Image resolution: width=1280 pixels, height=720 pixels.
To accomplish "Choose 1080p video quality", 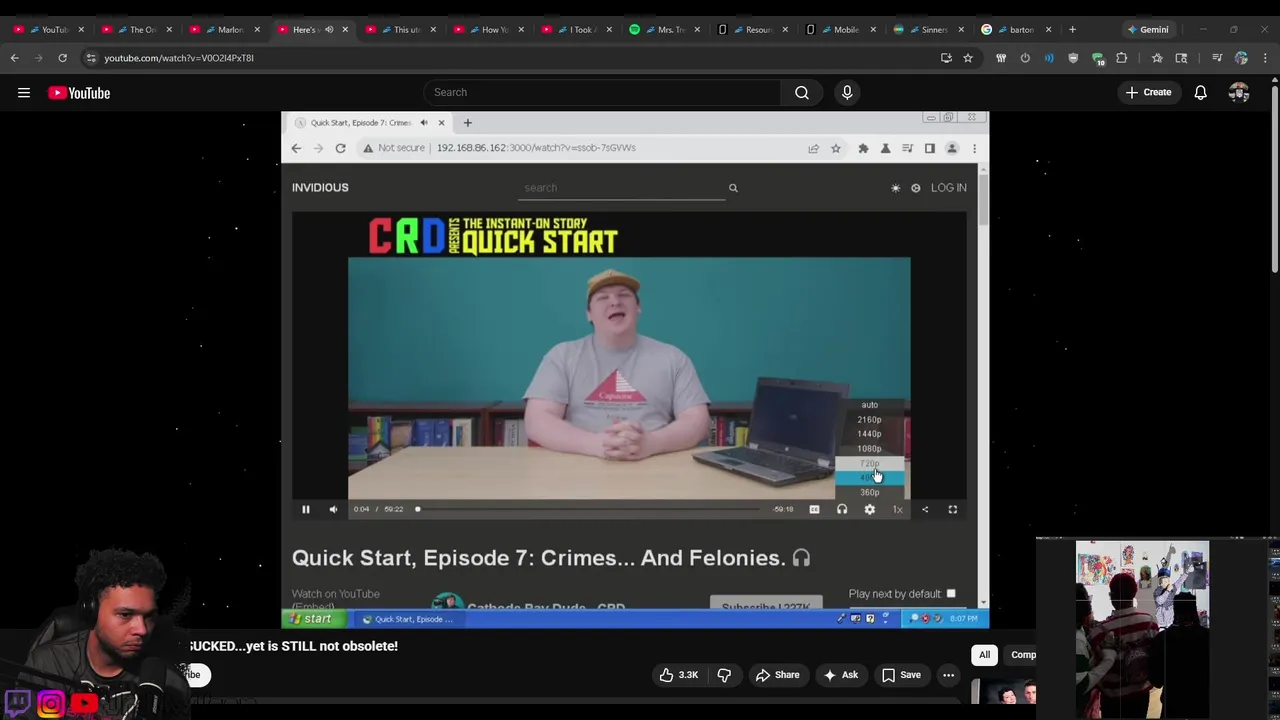I will tap(870, 449).
